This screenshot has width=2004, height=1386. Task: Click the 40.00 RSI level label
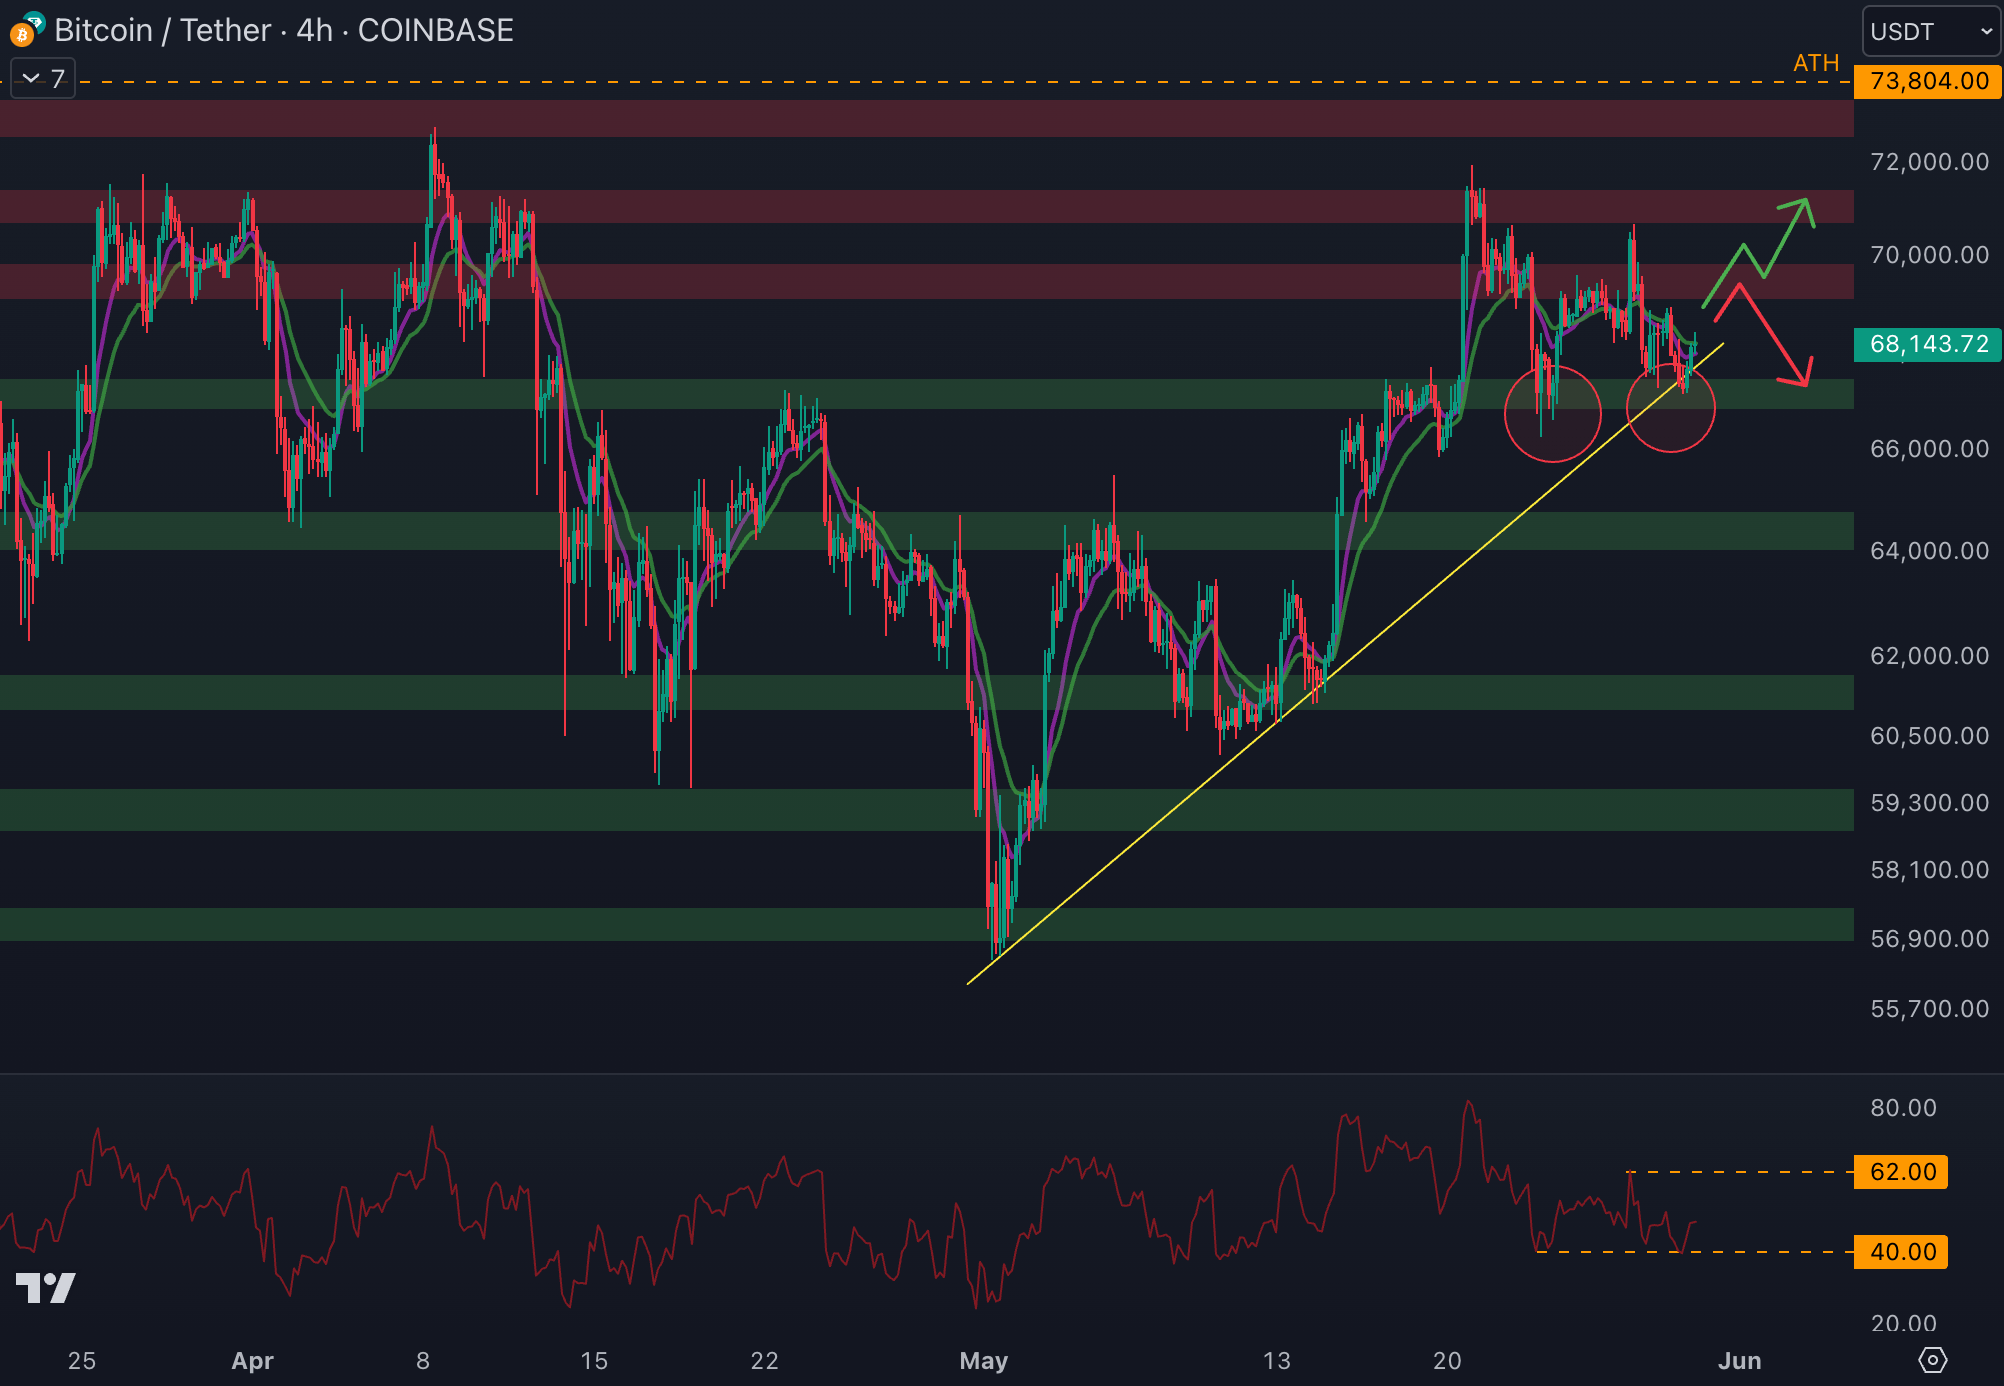pyautogui.click(x=1901, y=1251)
